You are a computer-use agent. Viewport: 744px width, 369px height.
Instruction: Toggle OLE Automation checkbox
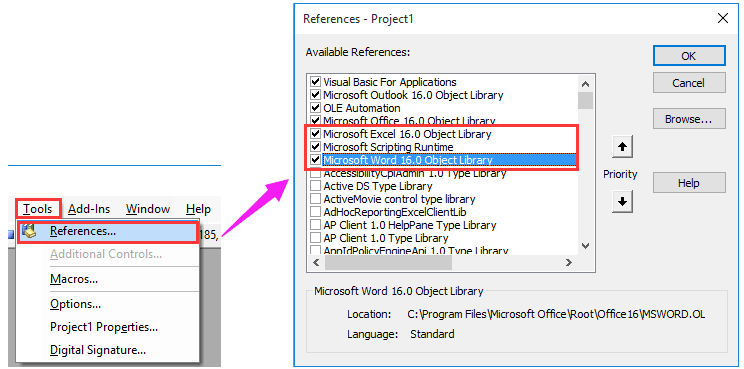[315, 108]
